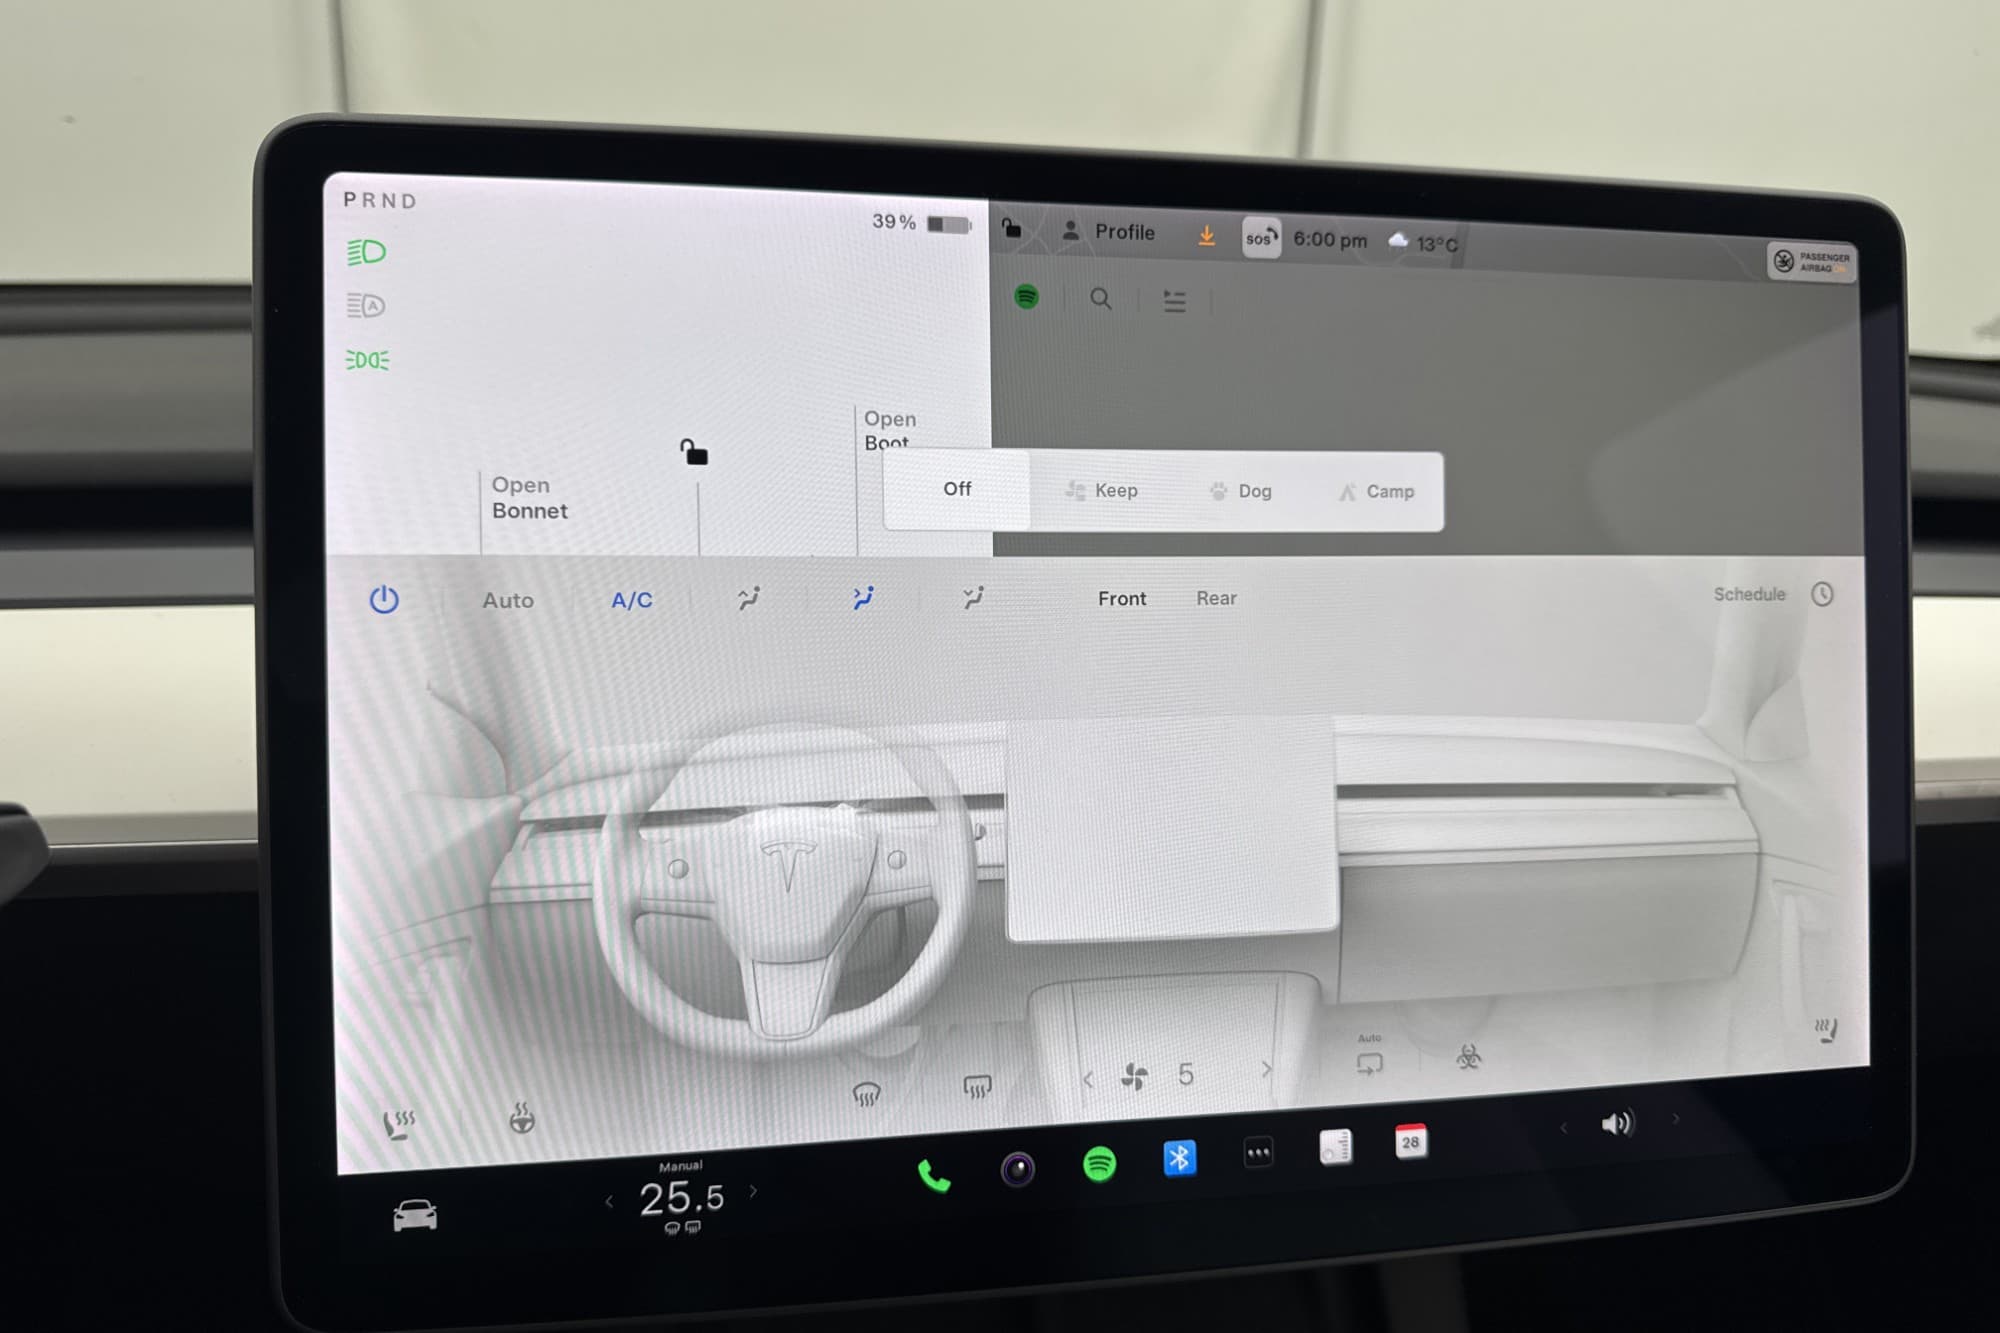The image size is (2000, 1333).
Task: Select Dog climate mode
Action: (x=1240, y=491)
